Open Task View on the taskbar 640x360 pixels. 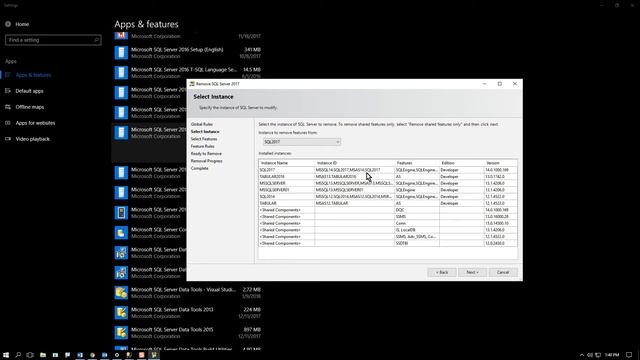30,355
